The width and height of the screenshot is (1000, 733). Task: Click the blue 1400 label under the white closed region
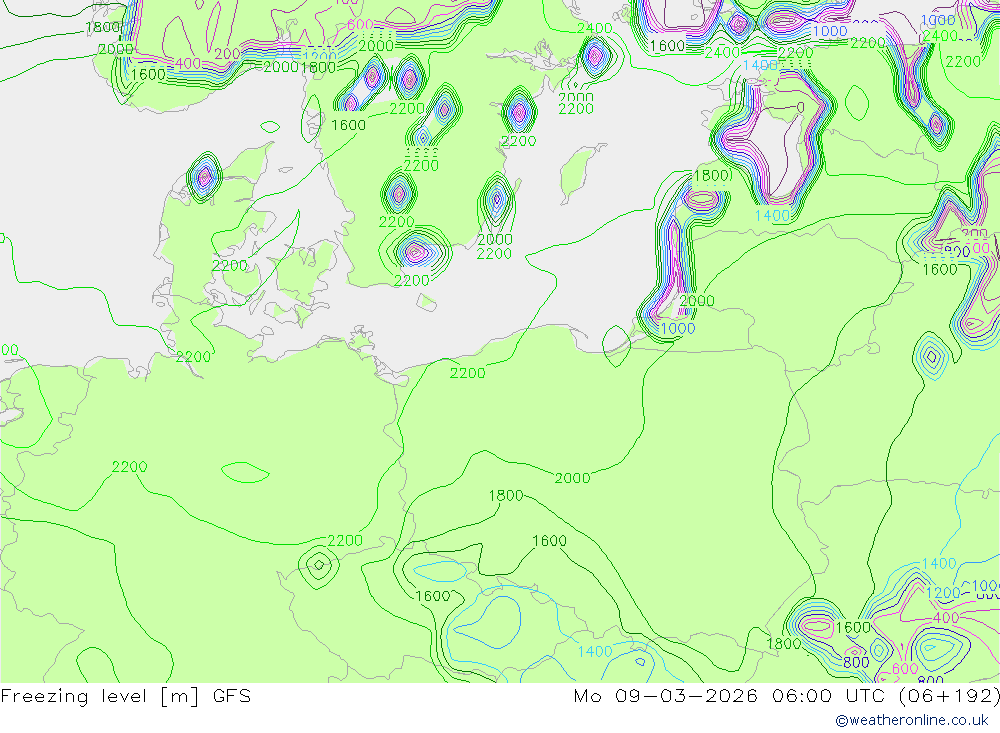(x=772, y=216)
